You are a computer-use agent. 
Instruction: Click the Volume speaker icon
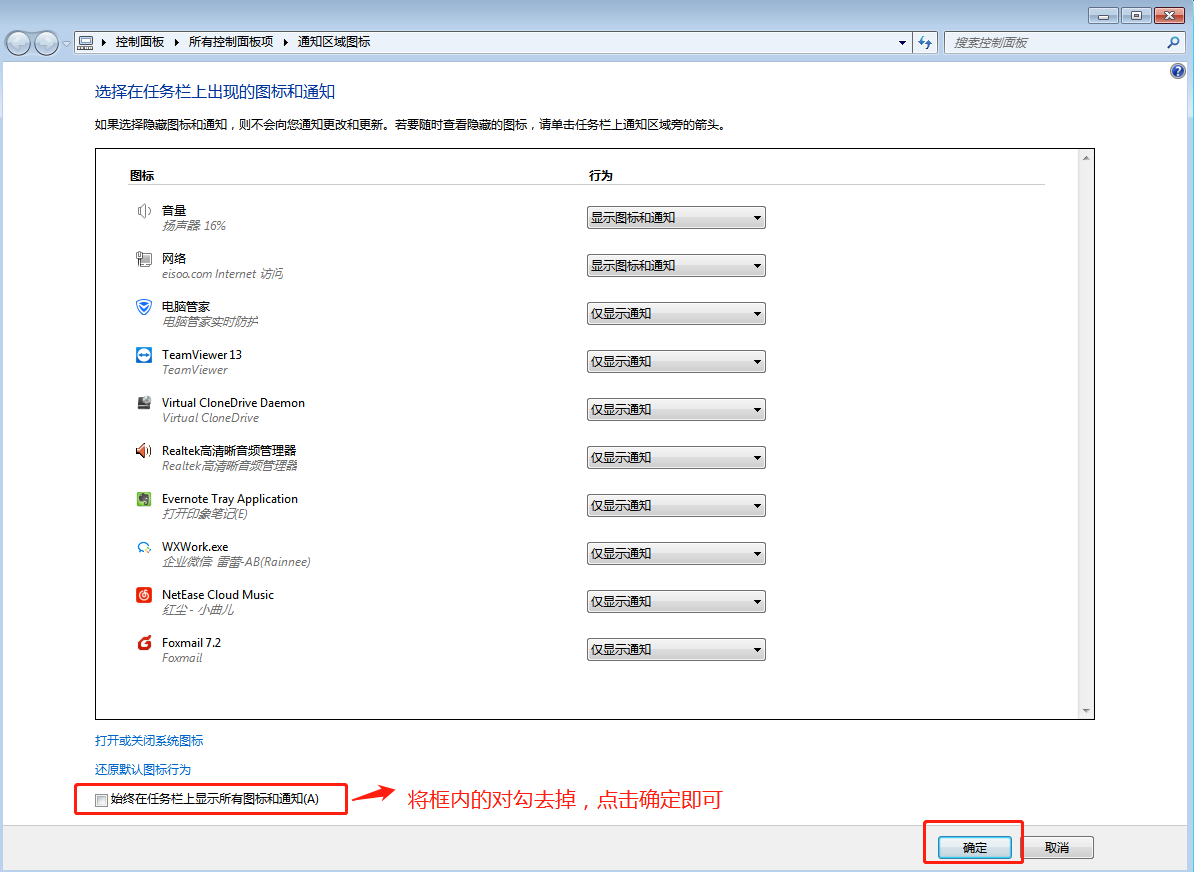coord(144,211)
